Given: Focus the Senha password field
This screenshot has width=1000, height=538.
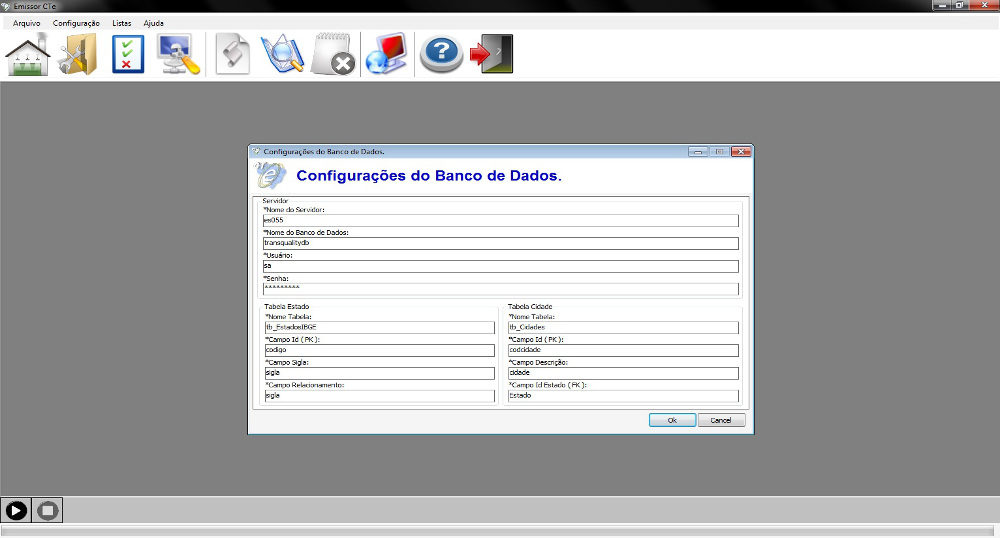Looking at the screenshot, I should tap(499, 289).
